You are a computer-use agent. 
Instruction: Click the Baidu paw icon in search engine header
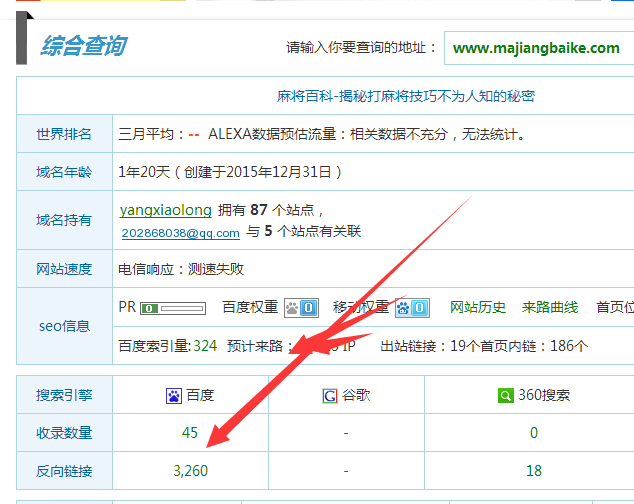tap(174, 395)
